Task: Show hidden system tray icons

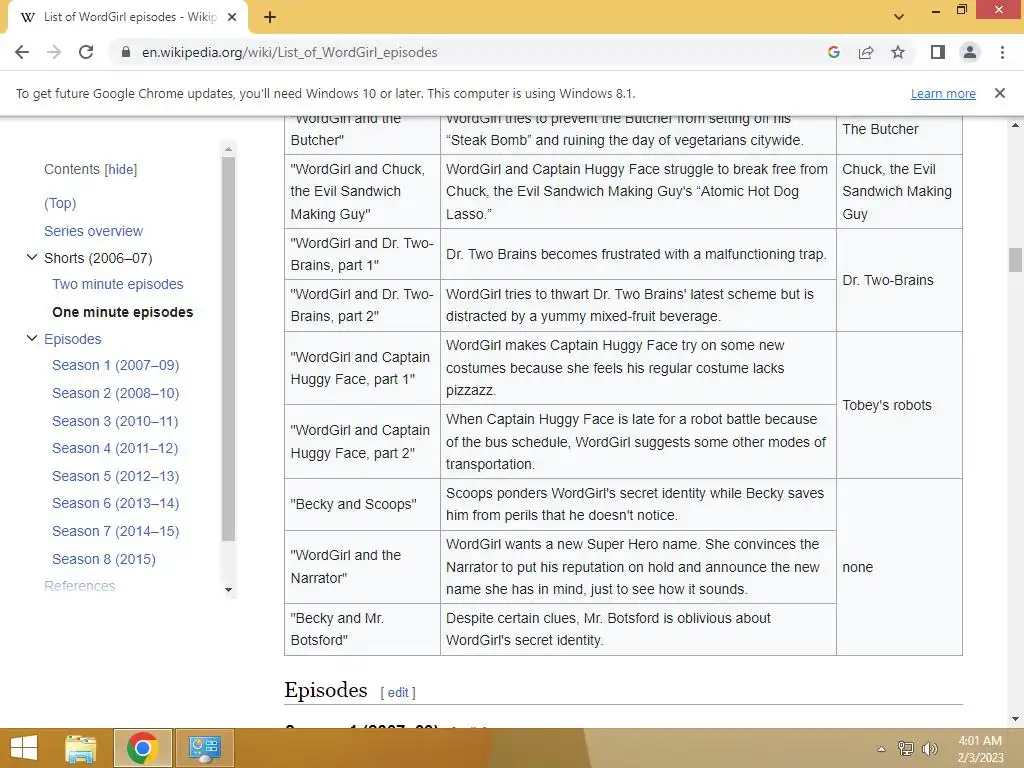Action: [x=881, y=749]
